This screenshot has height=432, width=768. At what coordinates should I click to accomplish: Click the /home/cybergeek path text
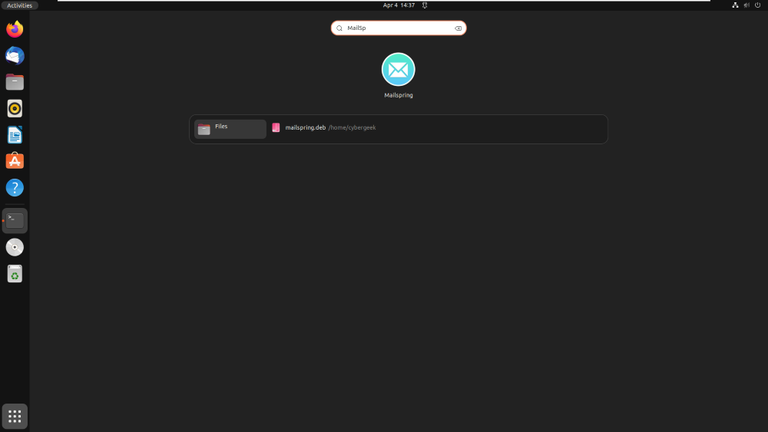[x=352, y=128]
